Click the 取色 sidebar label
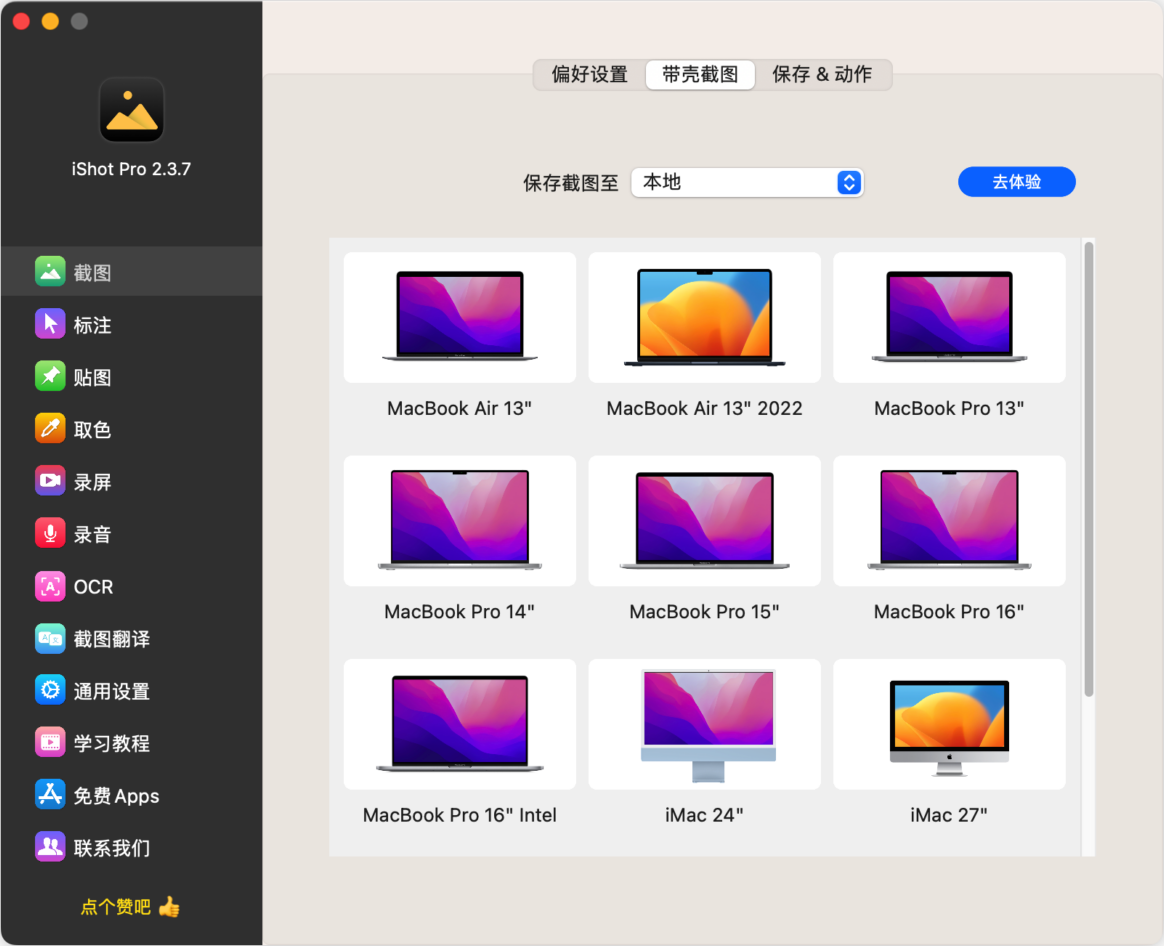 92,430
